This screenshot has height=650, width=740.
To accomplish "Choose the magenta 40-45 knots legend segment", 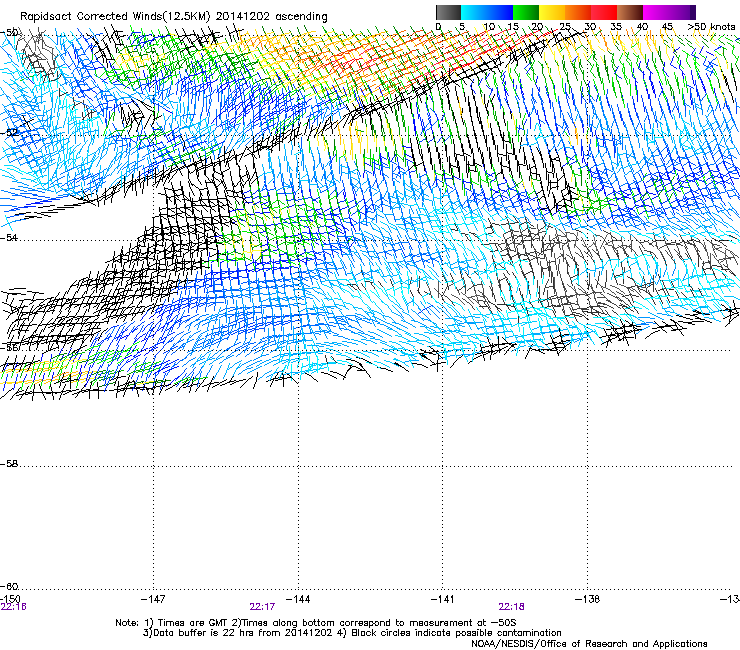I will (x=656, y=12).
